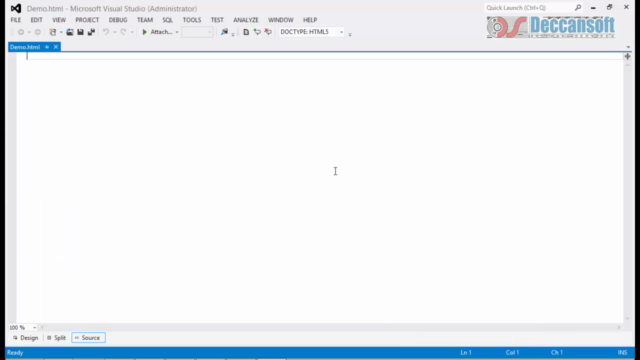
Task: Switch to Source view
Action: tap(89, 338)
